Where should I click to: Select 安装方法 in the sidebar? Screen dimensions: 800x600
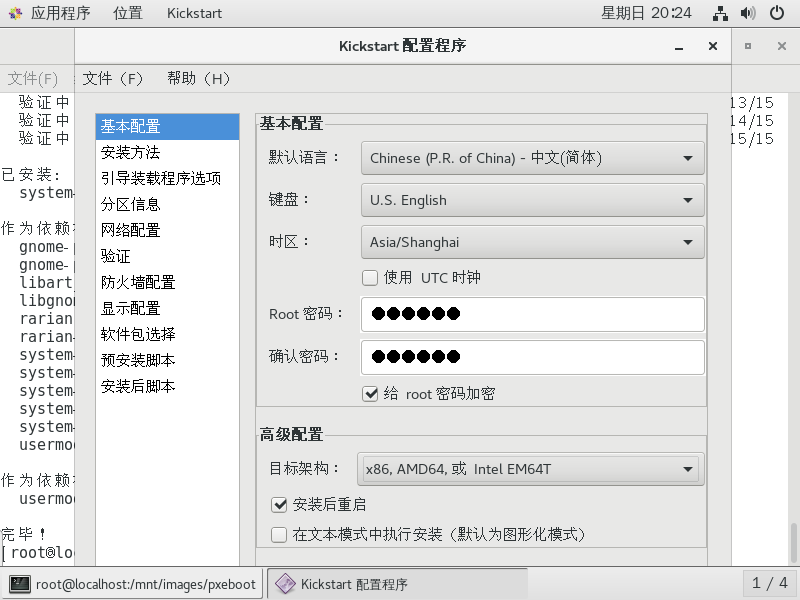pos(167,153)
